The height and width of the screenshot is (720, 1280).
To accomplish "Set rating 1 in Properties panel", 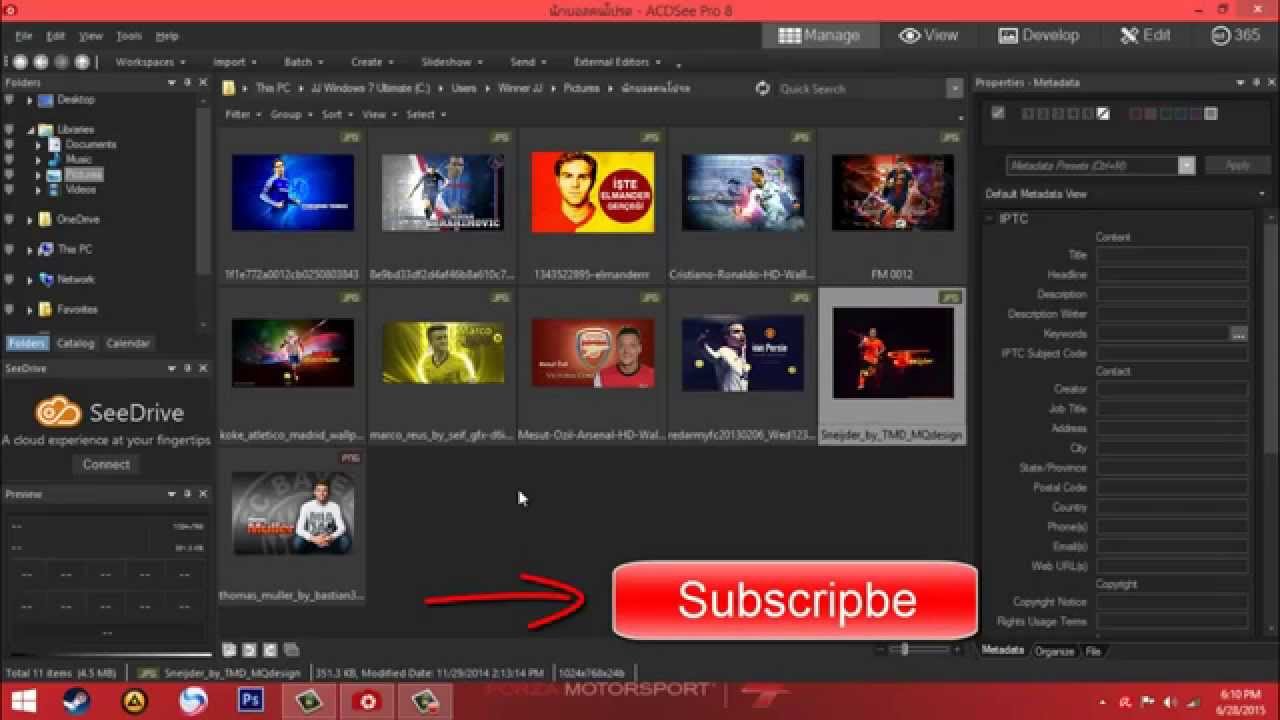I will 1027,114.
